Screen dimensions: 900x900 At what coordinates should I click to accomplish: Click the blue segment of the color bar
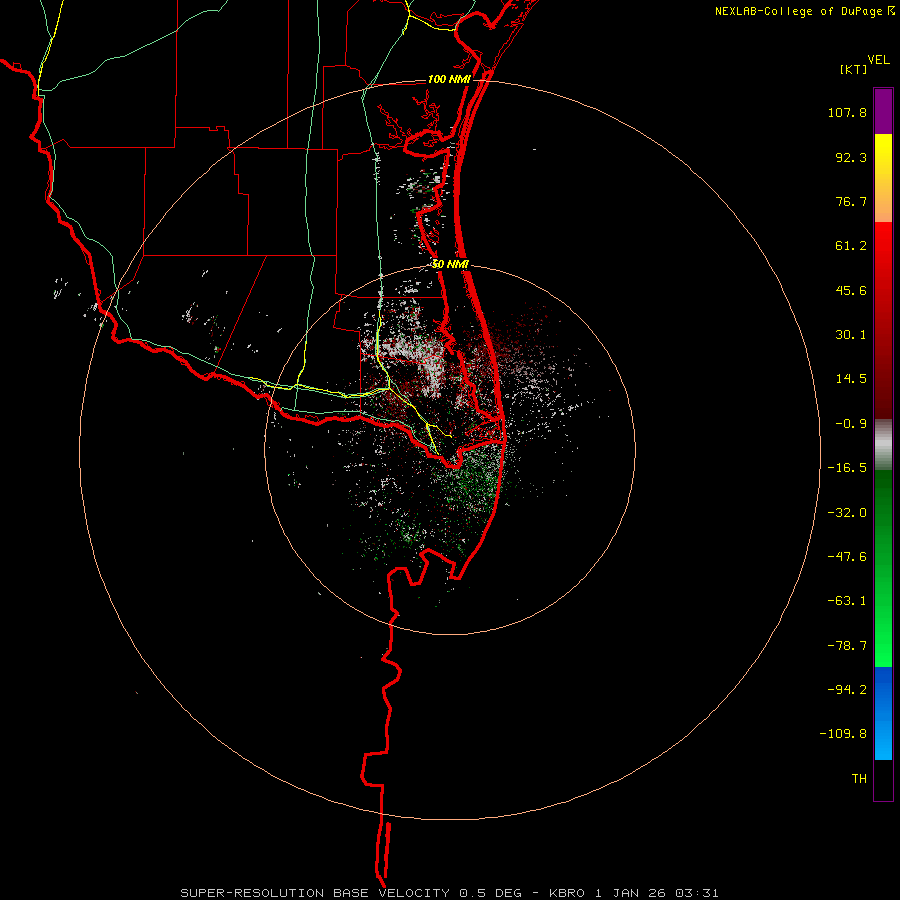point(883,713)
